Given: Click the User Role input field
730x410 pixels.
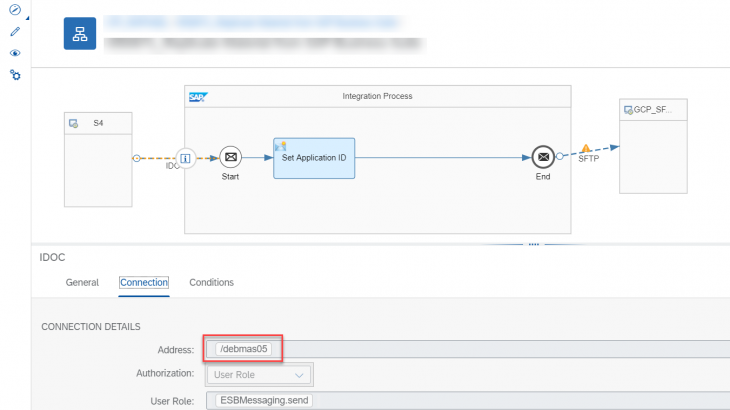Looking at the screenshot, I should click(470, 400).
